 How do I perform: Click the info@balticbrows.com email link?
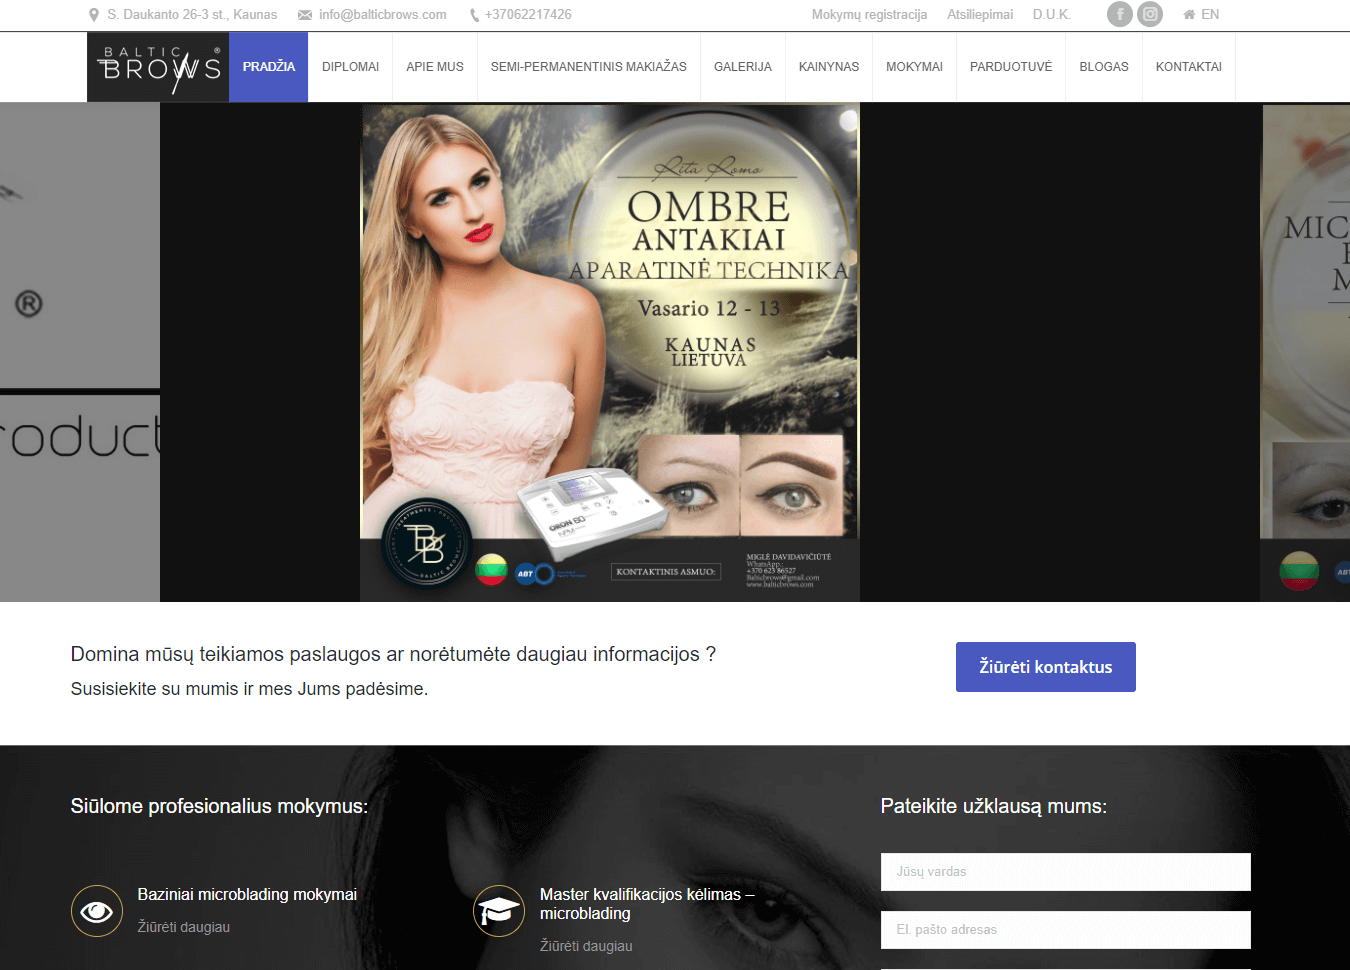coord(383,15)
